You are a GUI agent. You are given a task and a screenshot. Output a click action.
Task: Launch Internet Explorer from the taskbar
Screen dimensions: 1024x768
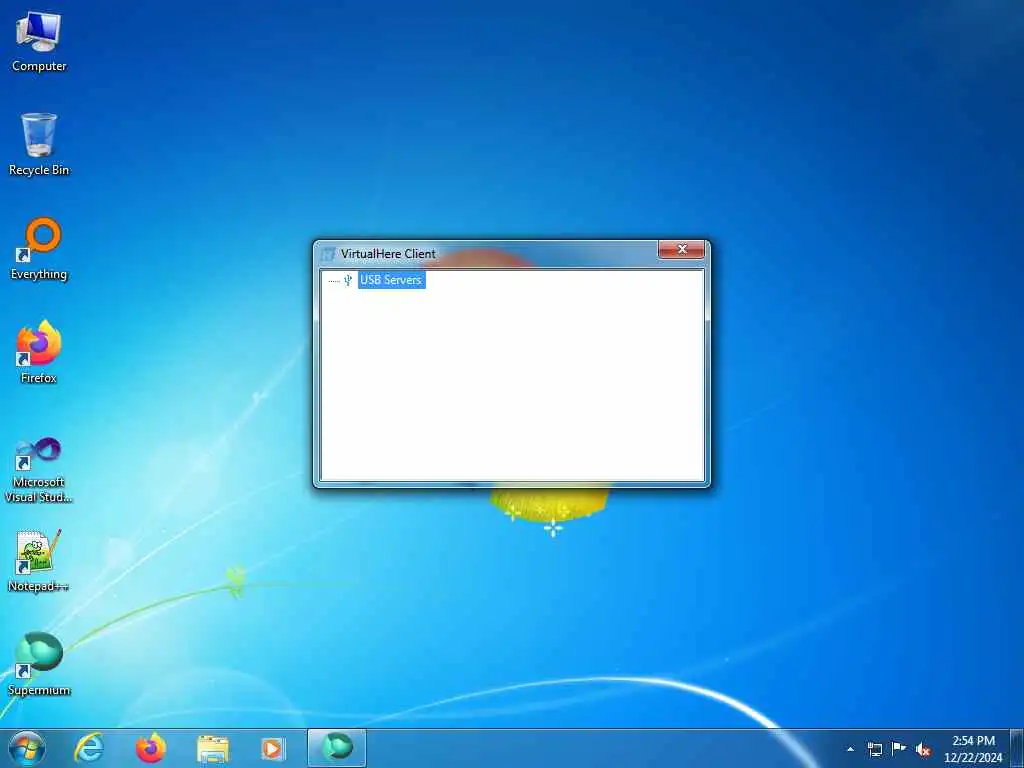click(x=89, y=748)
